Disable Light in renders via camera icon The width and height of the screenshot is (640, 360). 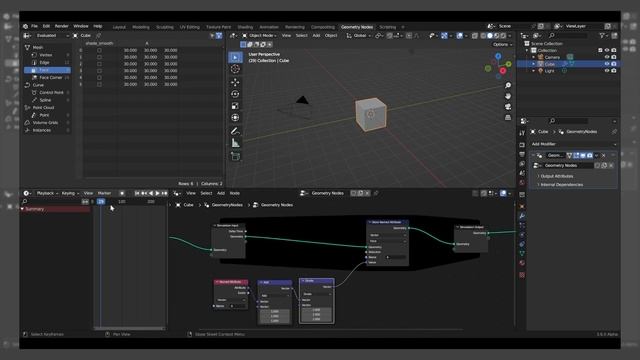(x=613, y=71)
